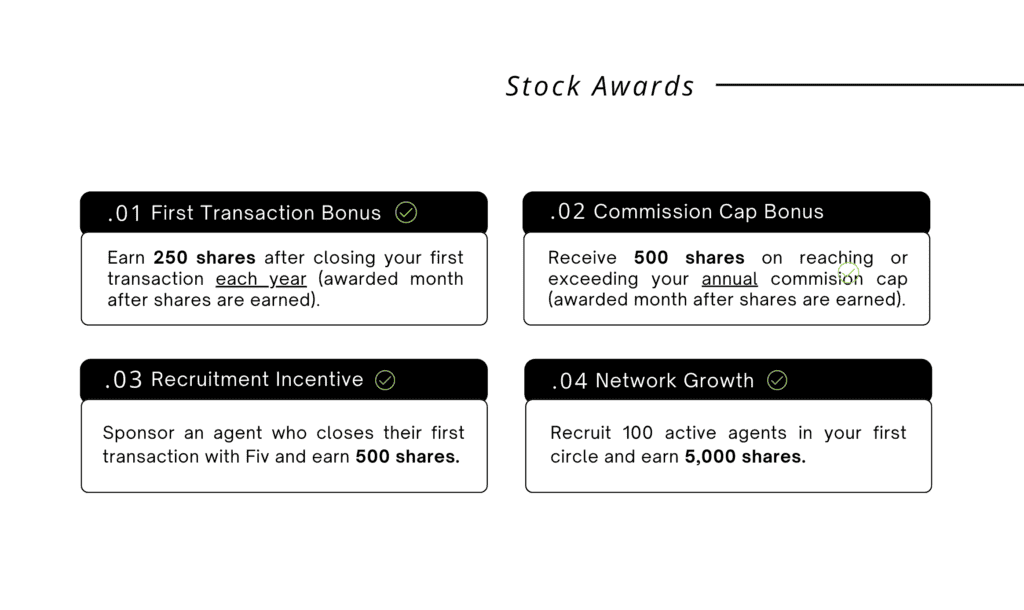Click the checkmark icon beside Recruitment Incentive
This screenshot has height=610, width=1024.
385,380
